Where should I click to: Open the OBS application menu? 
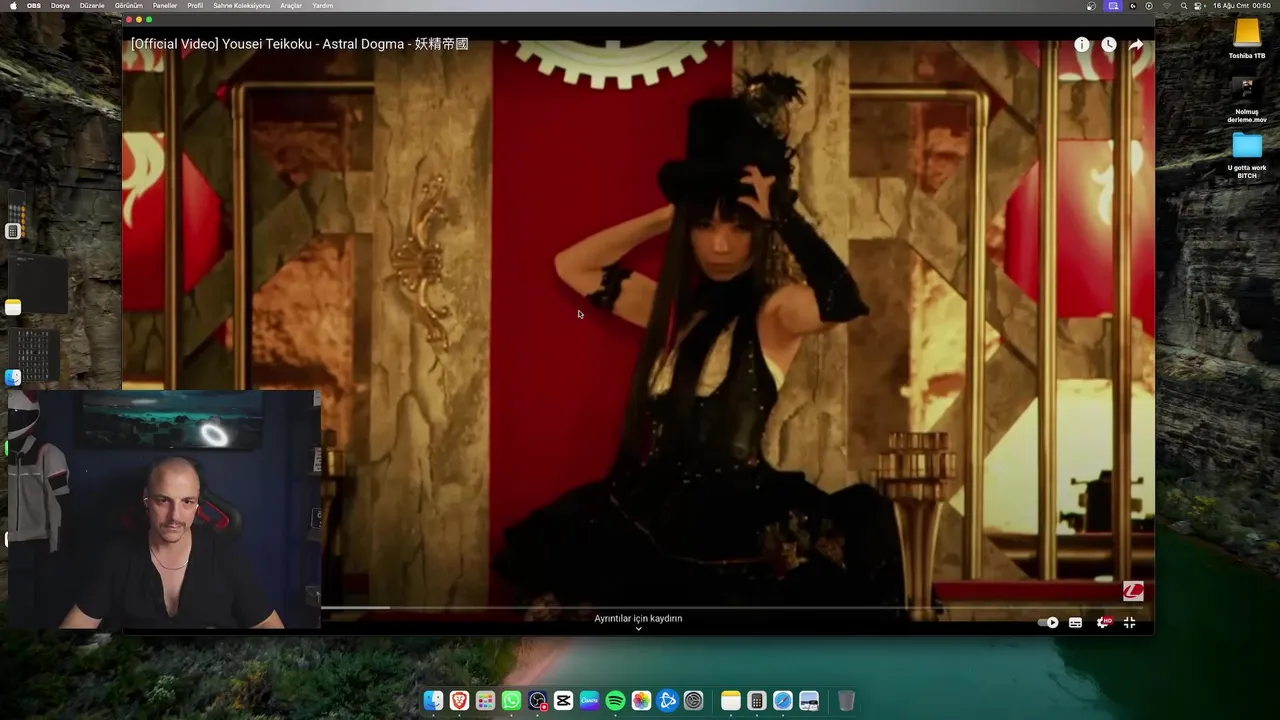point(34,6)
